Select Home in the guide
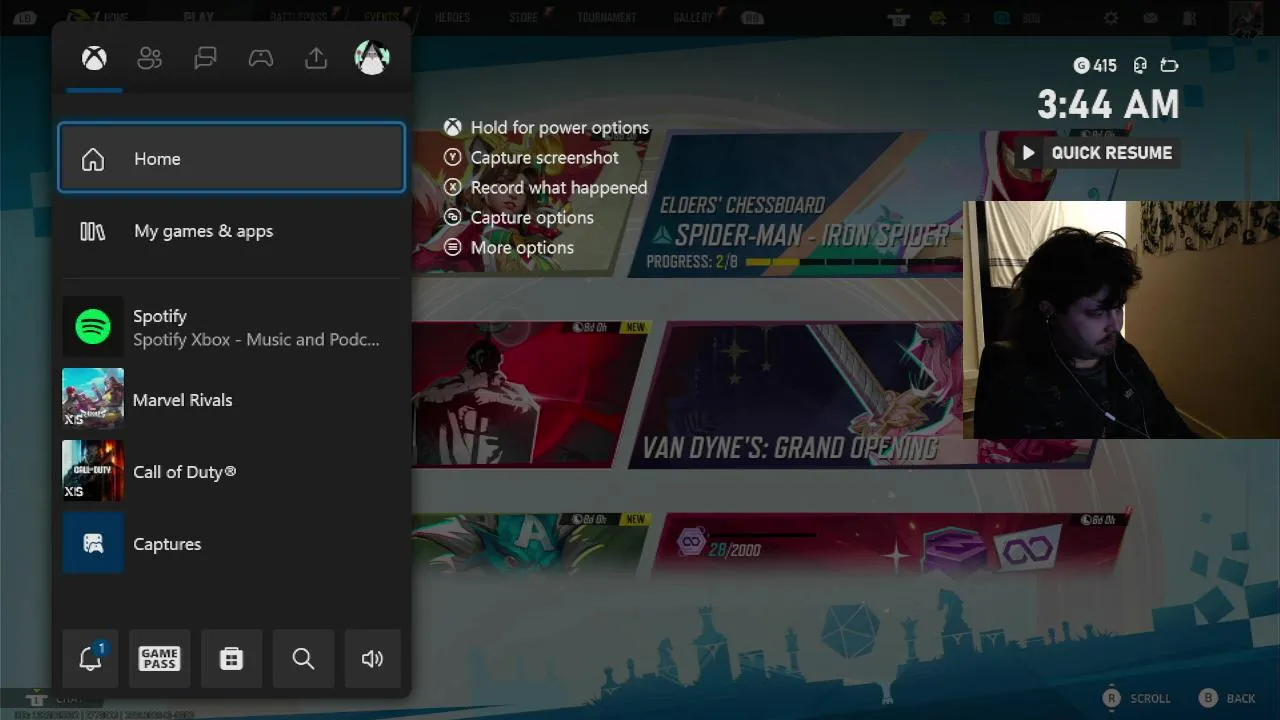1280x720 pixels. click(231, 158)
